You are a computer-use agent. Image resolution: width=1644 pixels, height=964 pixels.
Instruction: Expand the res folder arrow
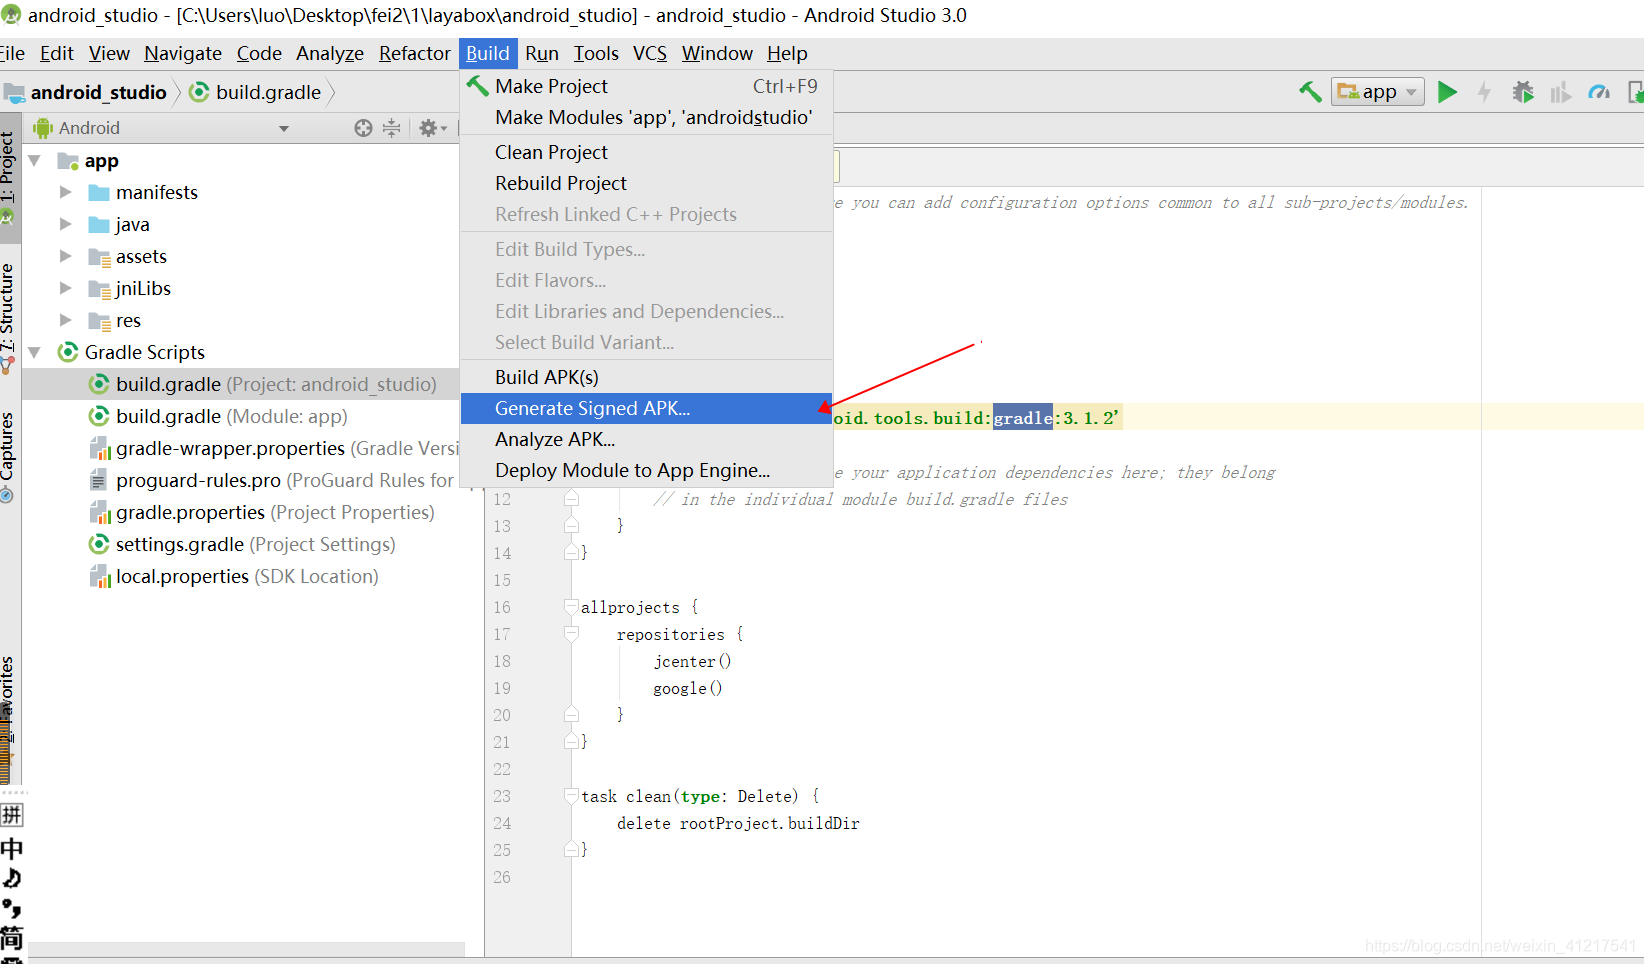(66, 320)
